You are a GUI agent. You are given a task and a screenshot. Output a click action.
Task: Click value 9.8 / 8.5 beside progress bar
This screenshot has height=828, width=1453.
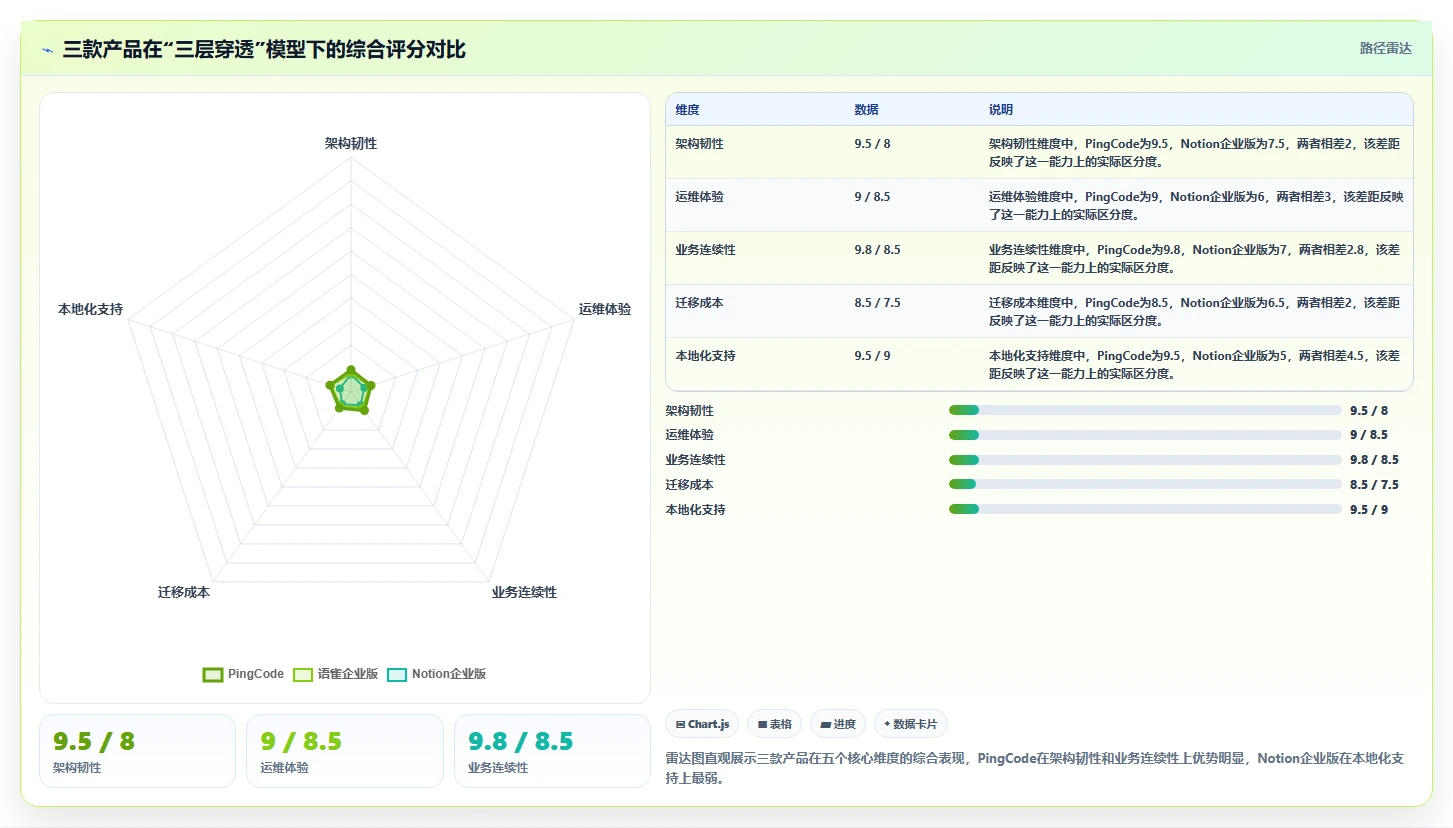(x=1374, y=460)
